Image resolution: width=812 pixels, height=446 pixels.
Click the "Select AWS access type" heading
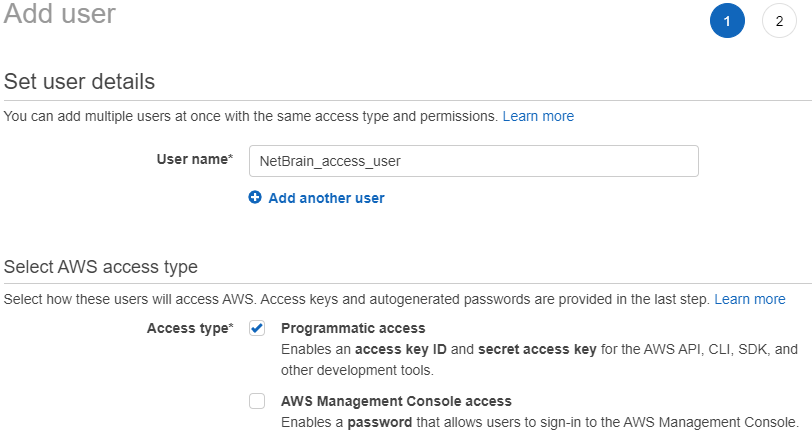click(x=101, y=266)
